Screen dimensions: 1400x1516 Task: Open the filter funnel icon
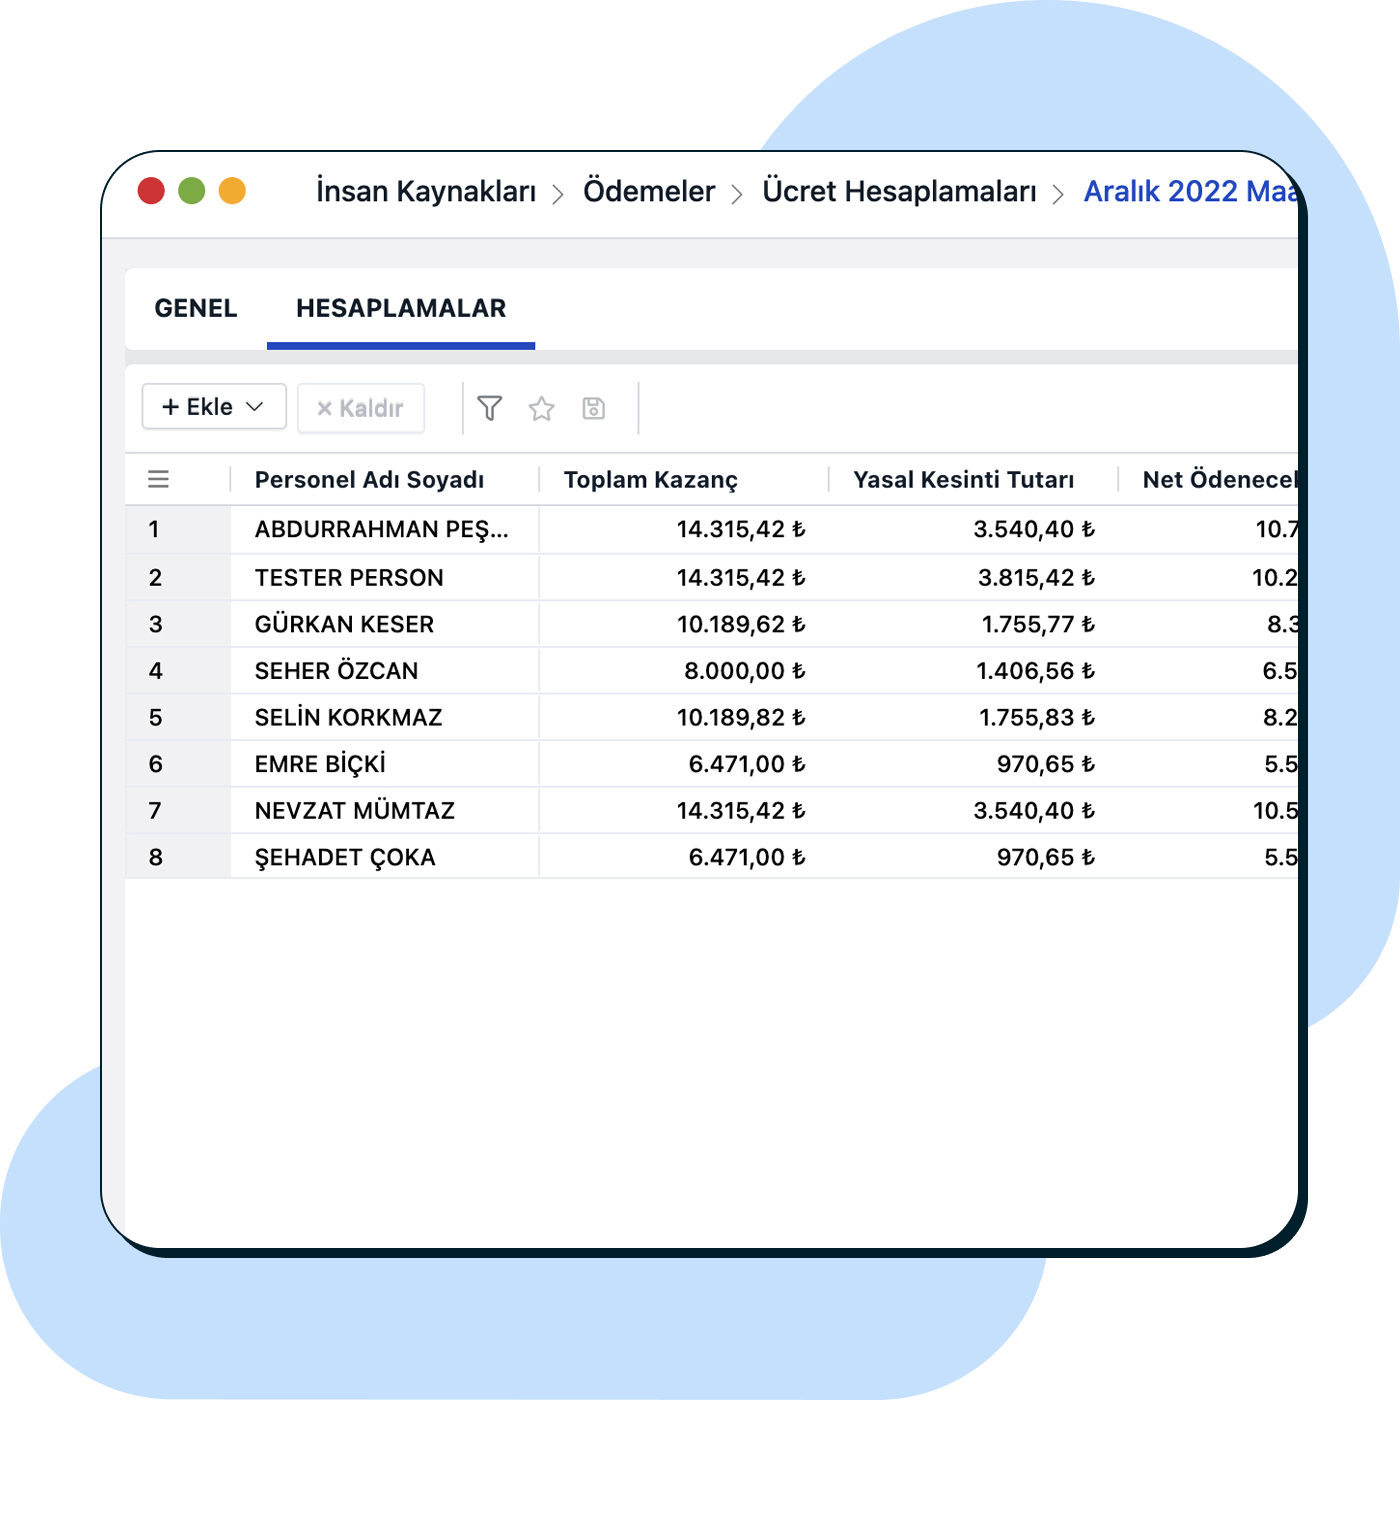tap(490, 408)
